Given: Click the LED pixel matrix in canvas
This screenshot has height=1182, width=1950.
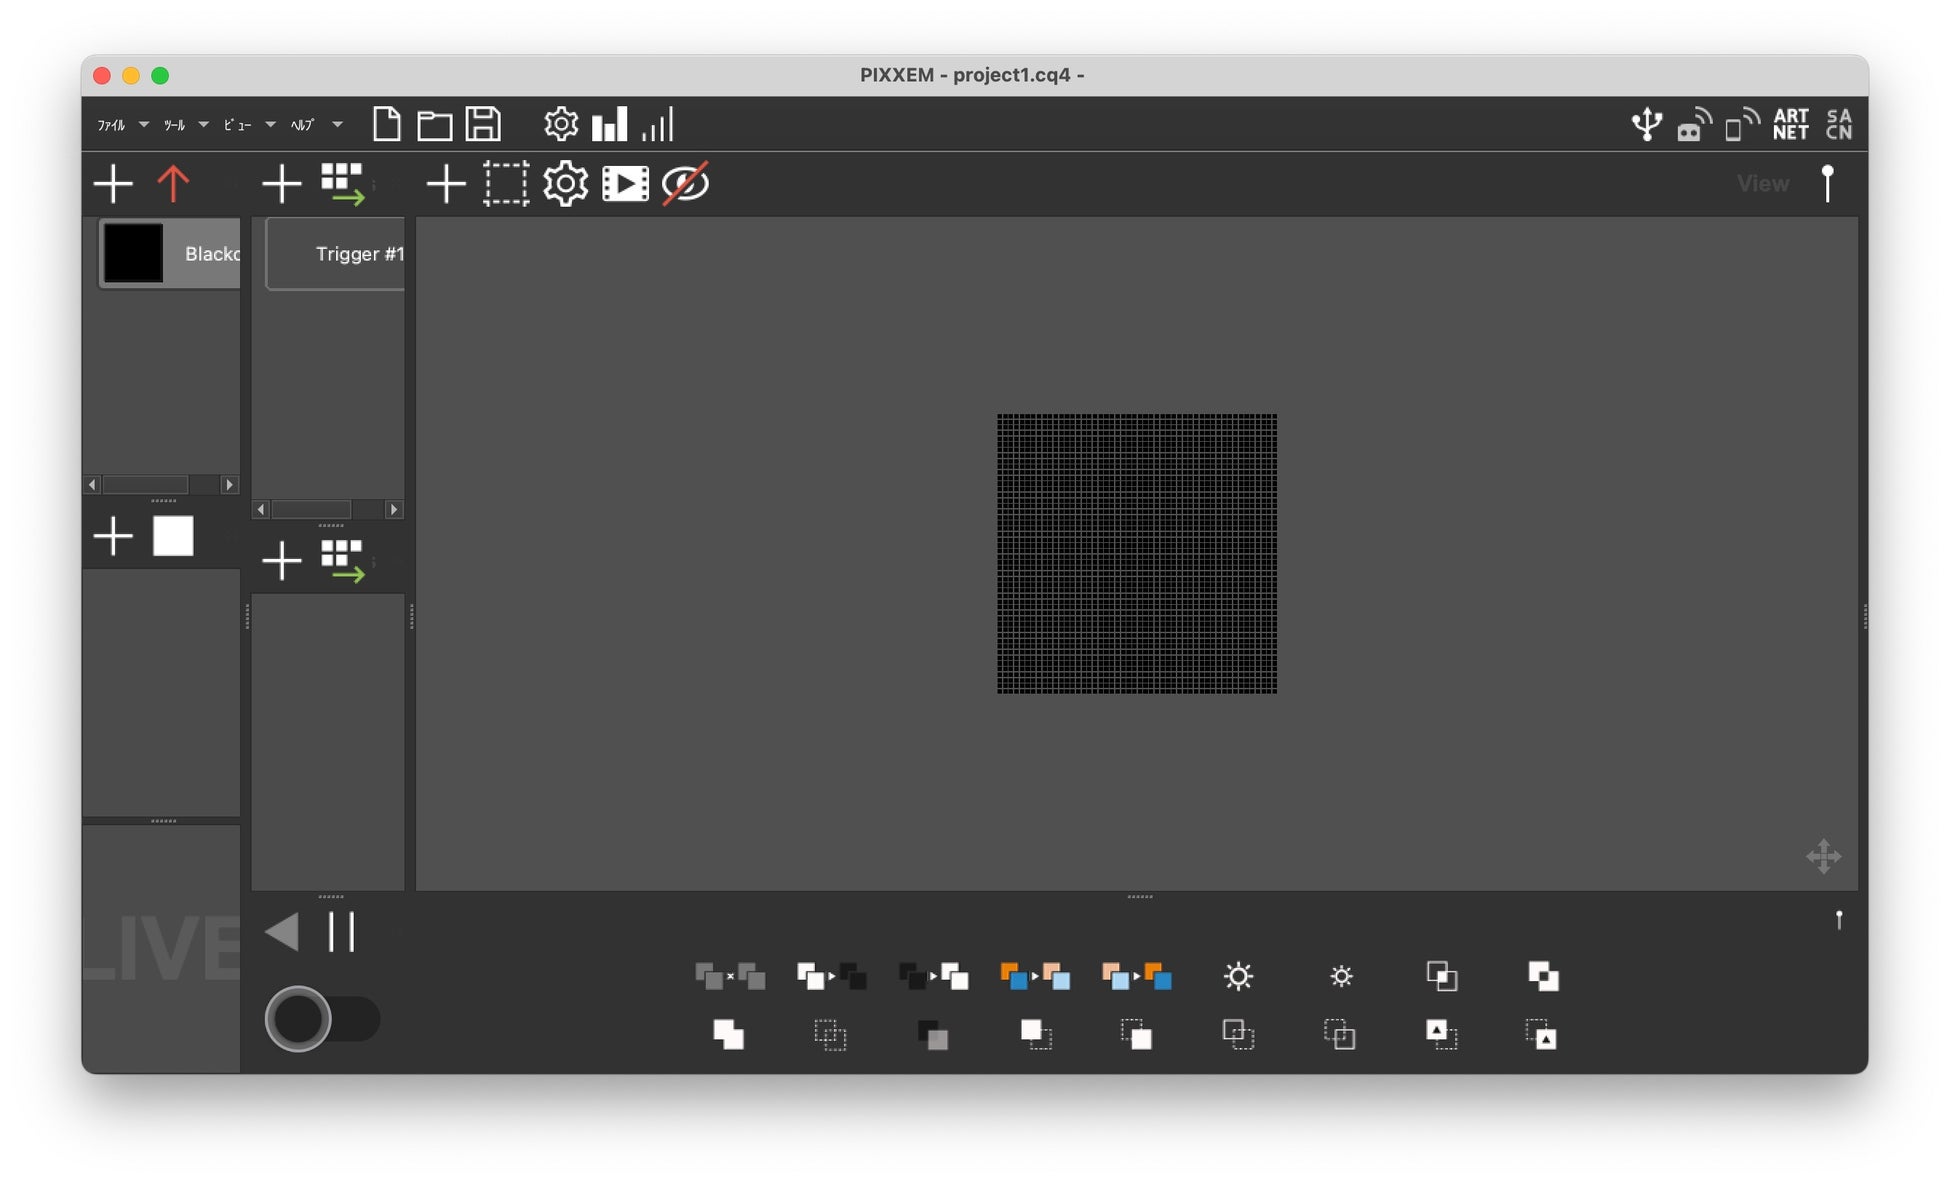Looking at the screenshot, I should [1136, 553].
